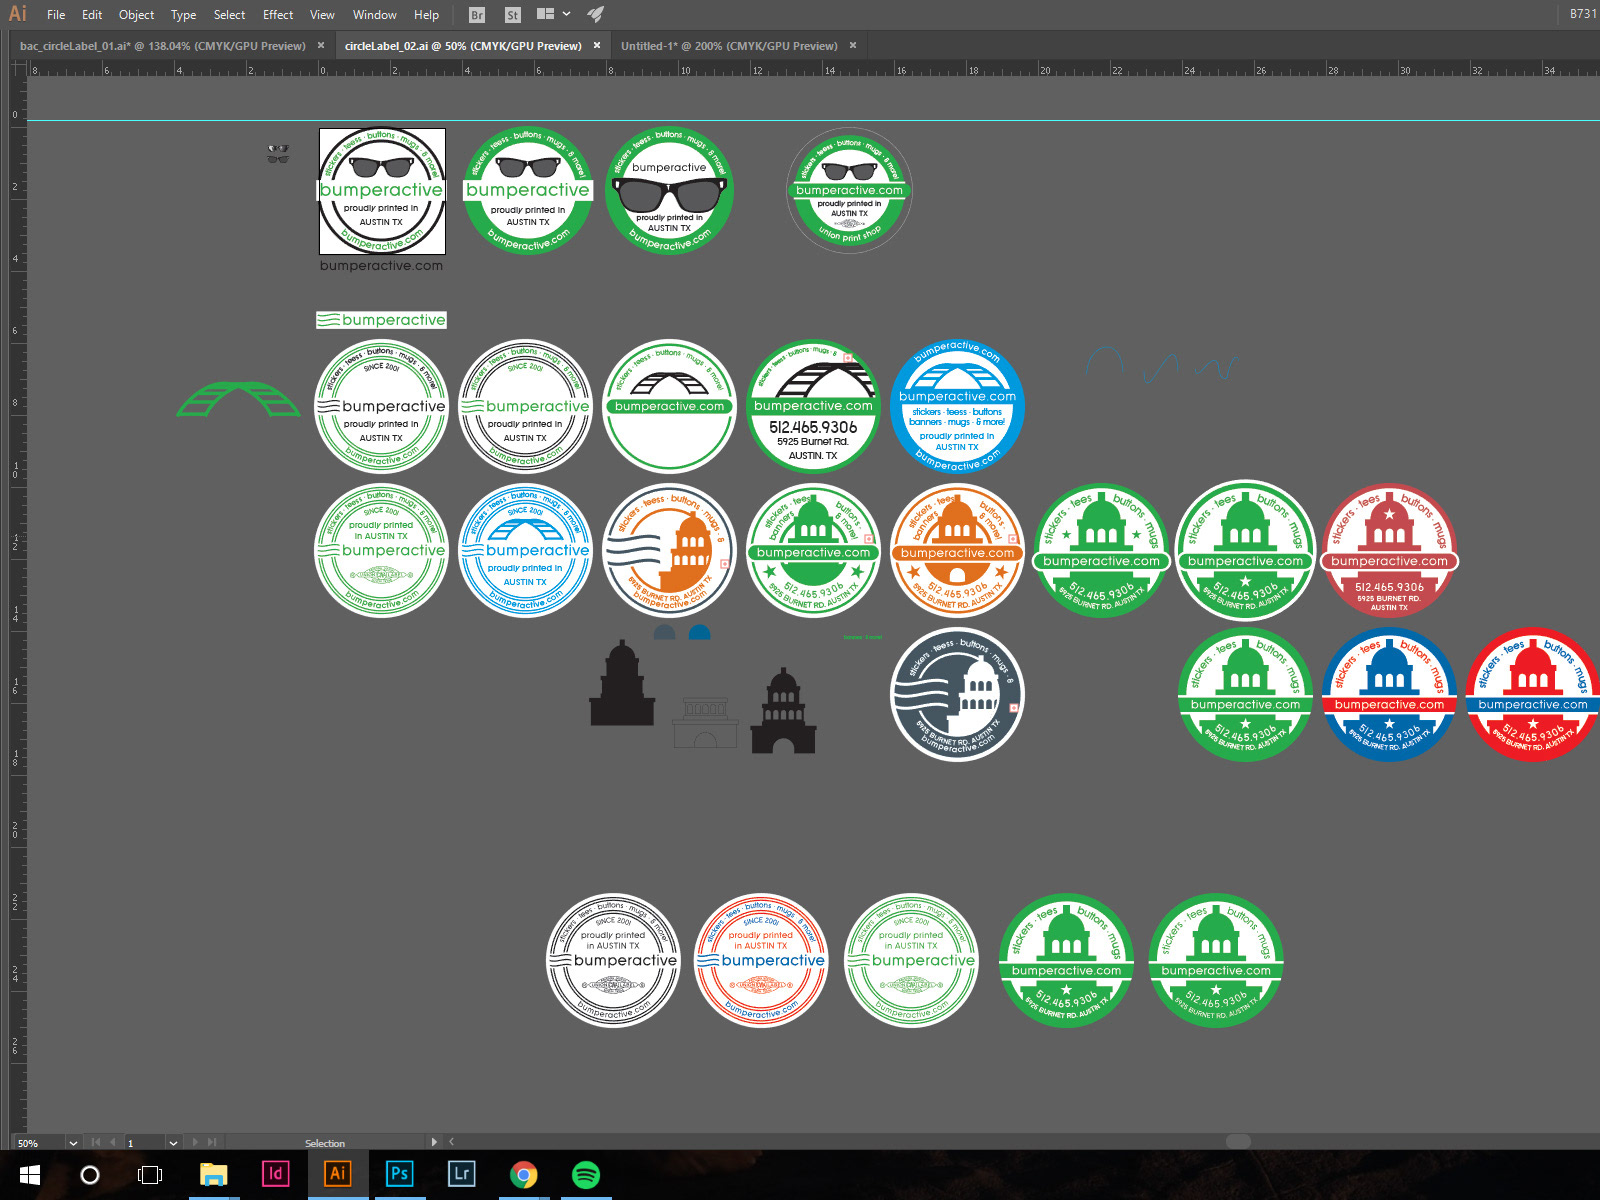Select the green striped bumperactive wordmark
Image resolution: width=1600 pixels, height=1200 pixels.
(381, 320)
